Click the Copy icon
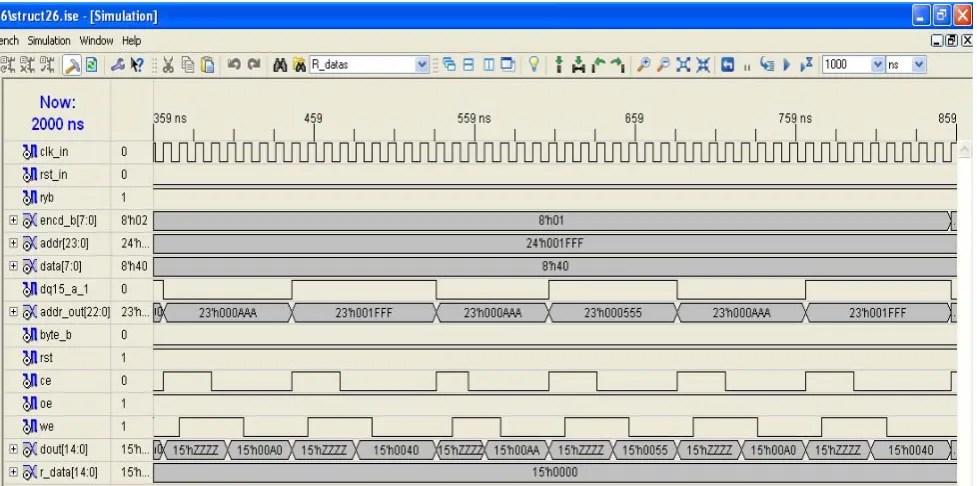 tap(188, 65)
